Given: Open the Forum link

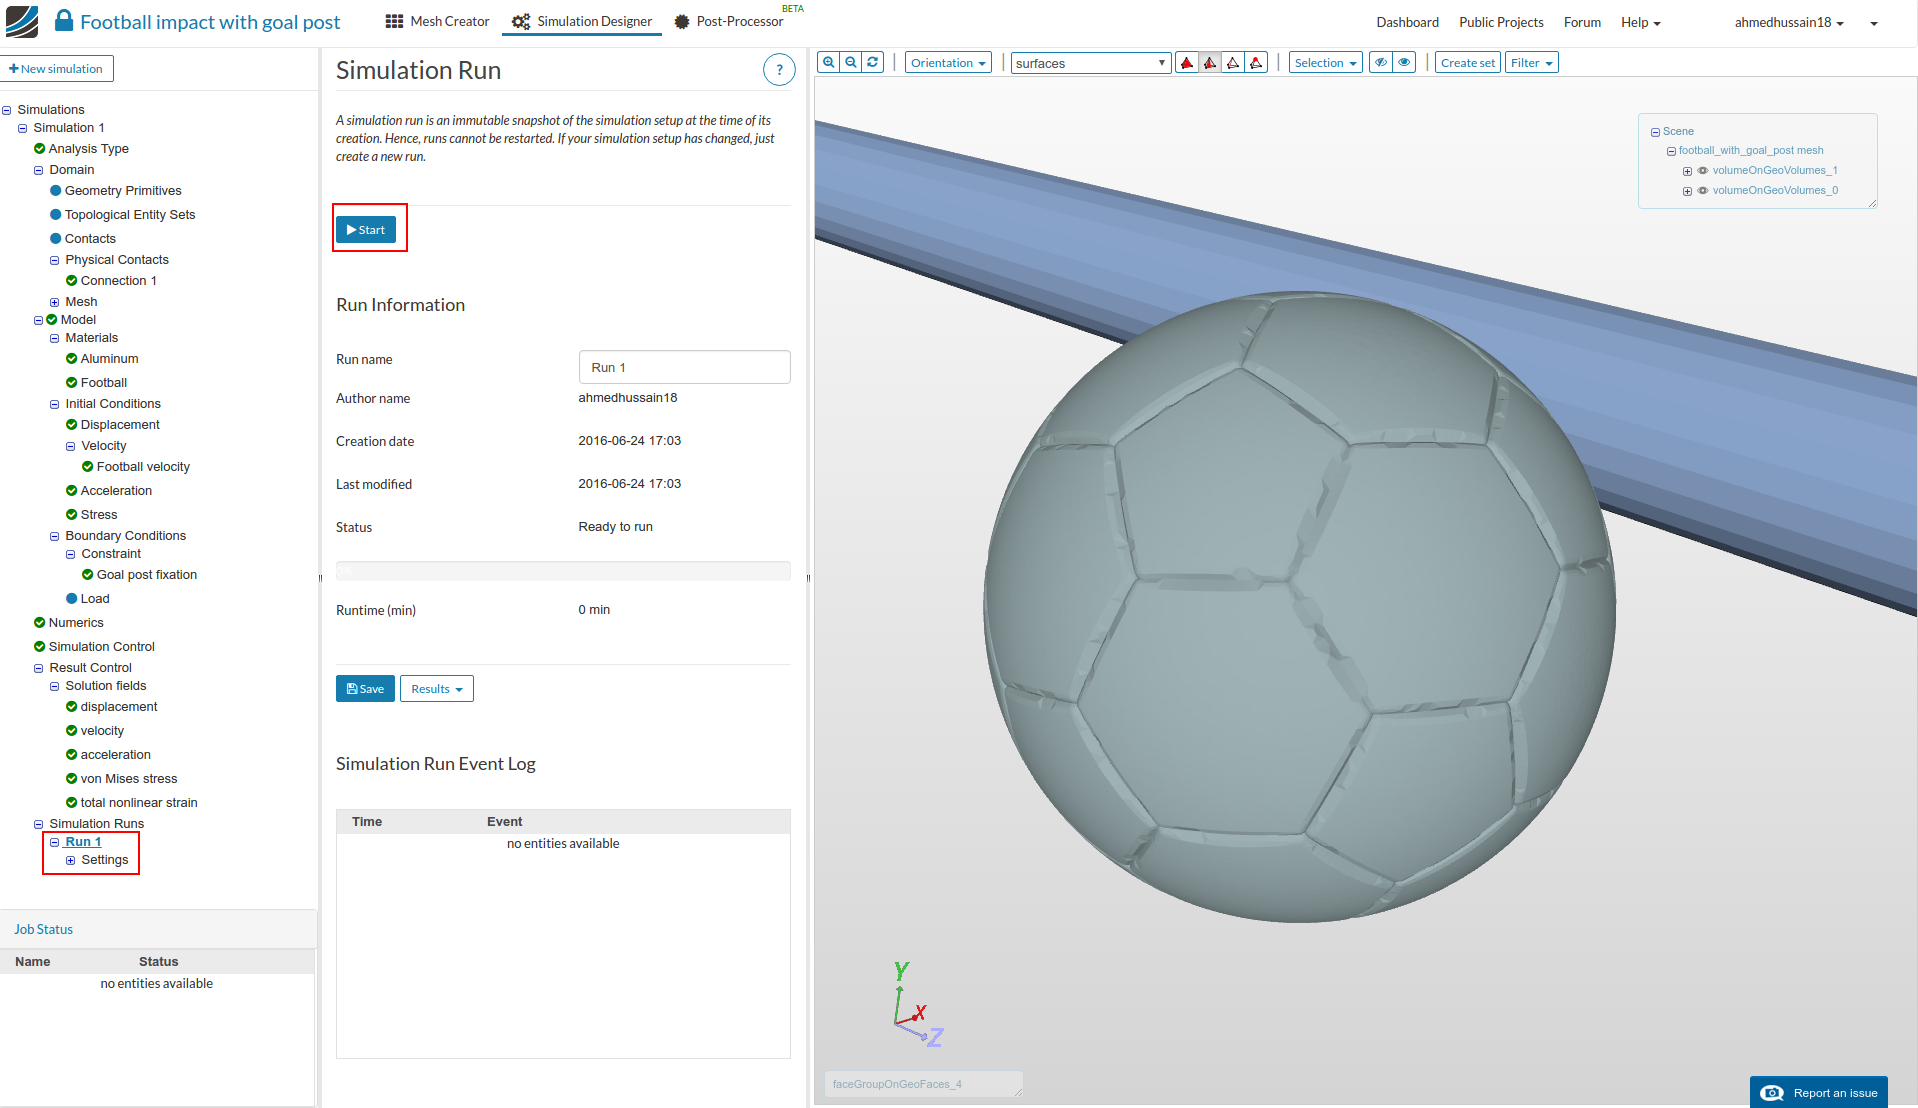Looking at the screenshot, I should (1582, 22).
